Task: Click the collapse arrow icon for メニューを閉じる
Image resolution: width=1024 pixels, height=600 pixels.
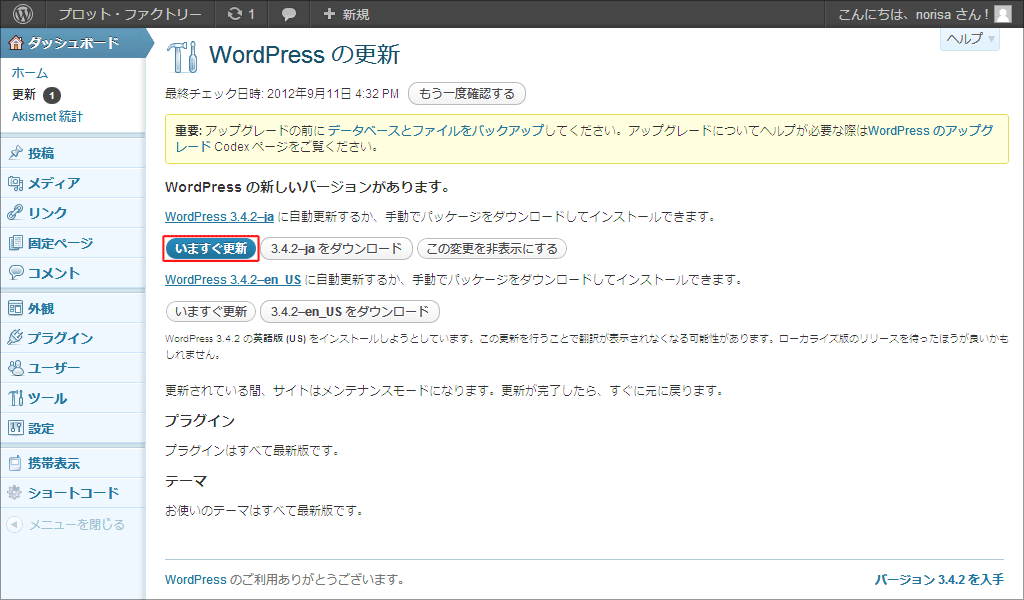Action: coord(14,524)
